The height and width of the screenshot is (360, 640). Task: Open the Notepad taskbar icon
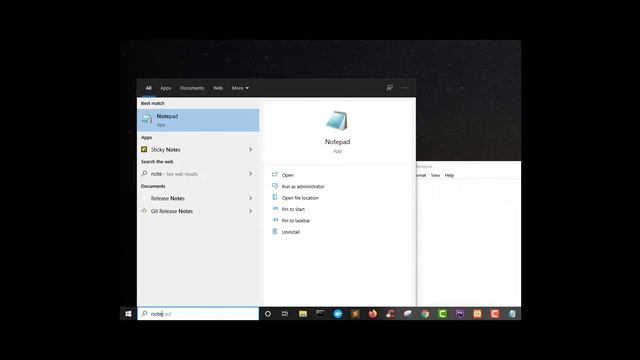click(x=512, y=314)
